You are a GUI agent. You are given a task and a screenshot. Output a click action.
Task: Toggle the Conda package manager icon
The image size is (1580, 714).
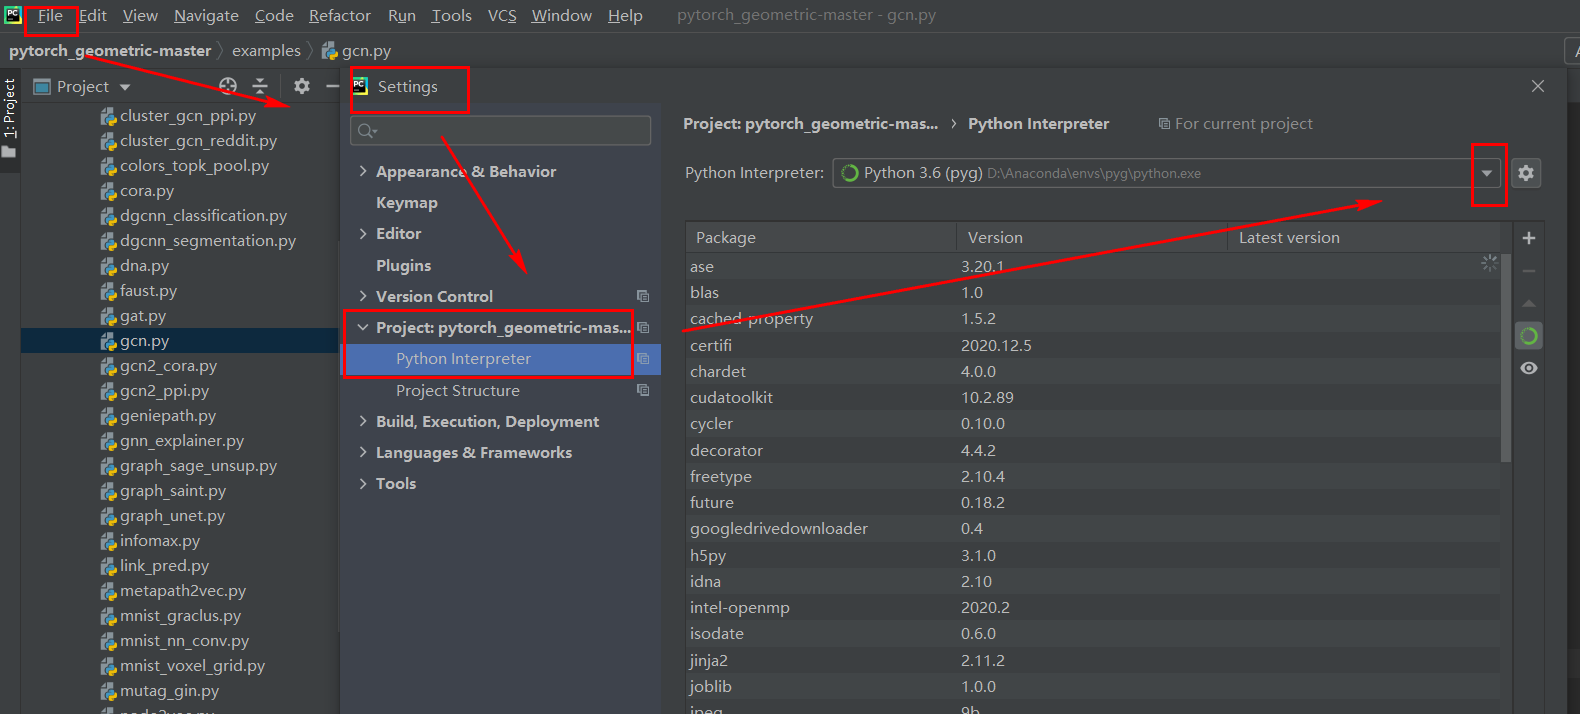pos(1529,336)
